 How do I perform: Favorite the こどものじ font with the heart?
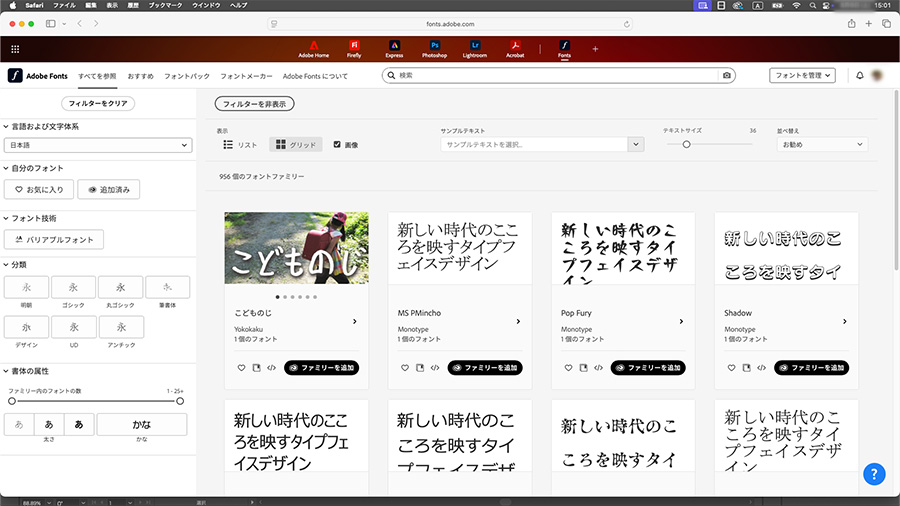coord(241,368)
